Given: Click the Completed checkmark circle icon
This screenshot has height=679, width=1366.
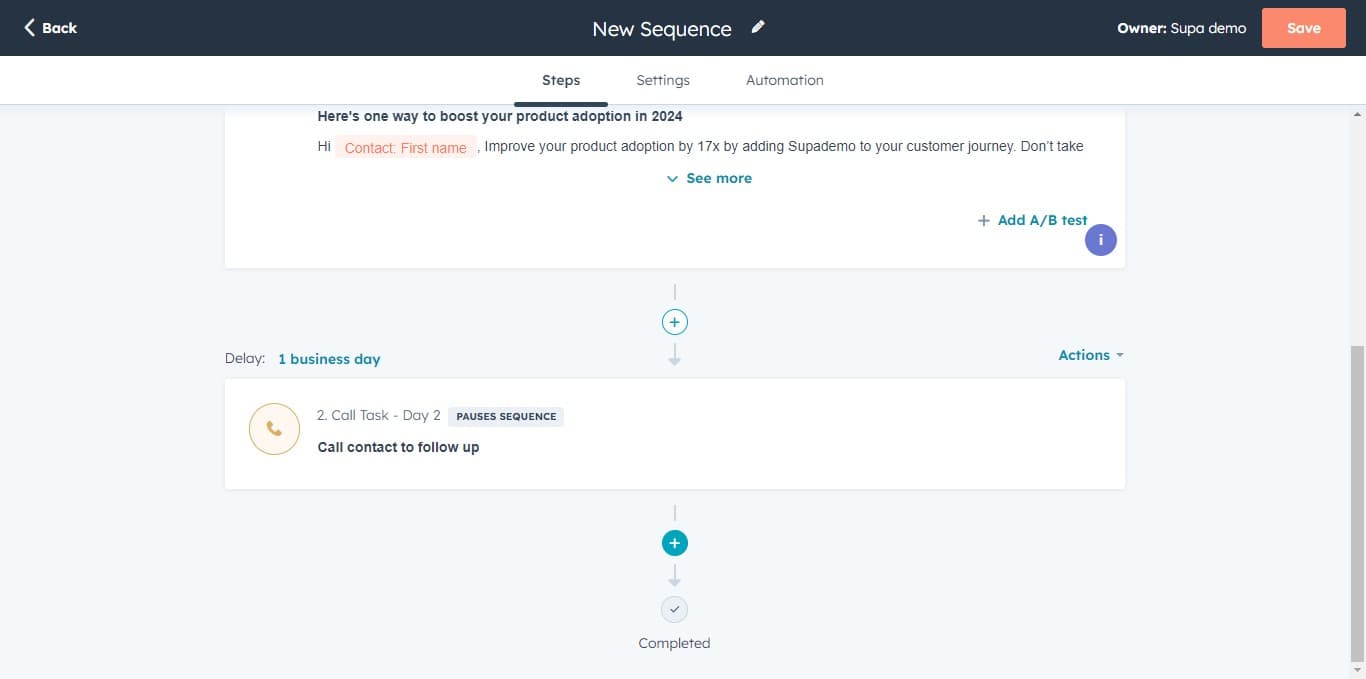Looking at the screenshot, I should click(x=675, y=609).
